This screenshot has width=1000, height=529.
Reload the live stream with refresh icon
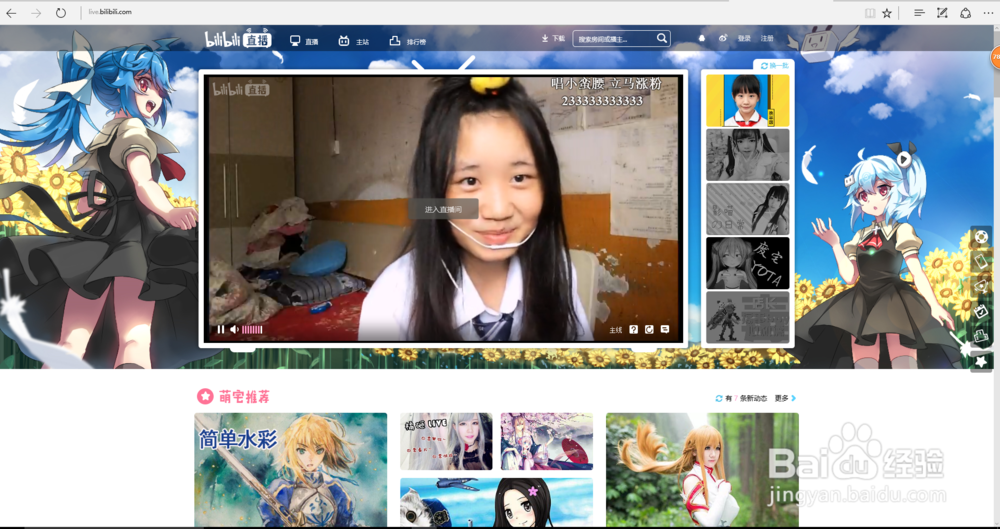pos(649,329)
